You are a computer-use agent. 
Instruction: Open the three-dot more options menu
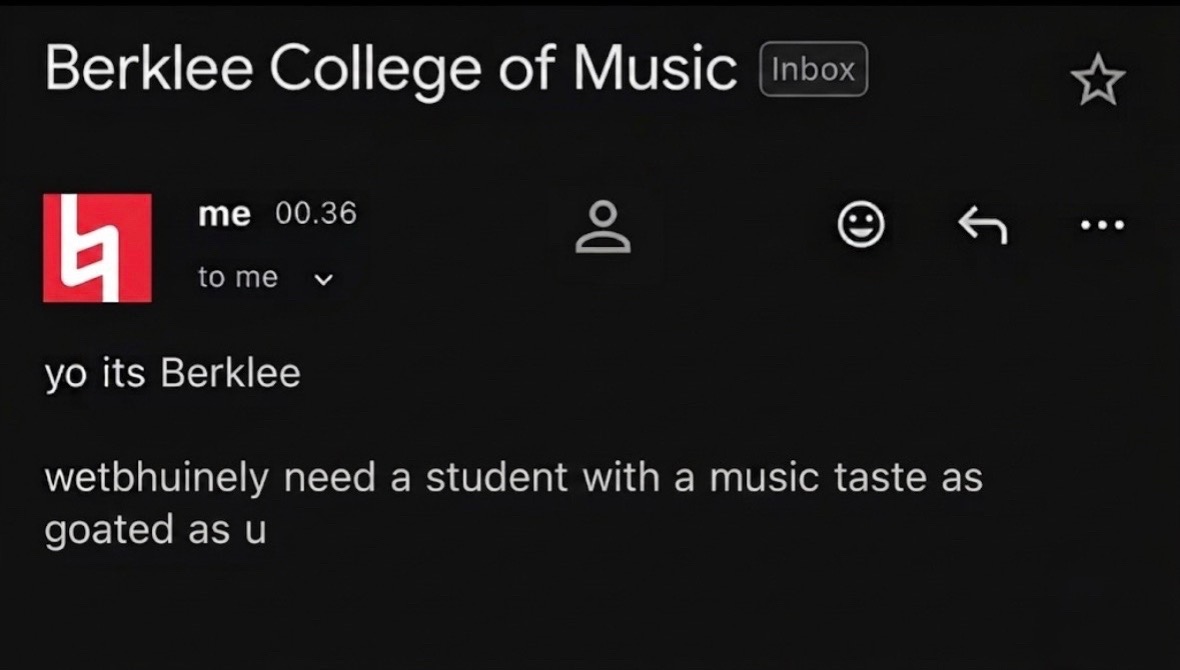tap(1102, 224)
